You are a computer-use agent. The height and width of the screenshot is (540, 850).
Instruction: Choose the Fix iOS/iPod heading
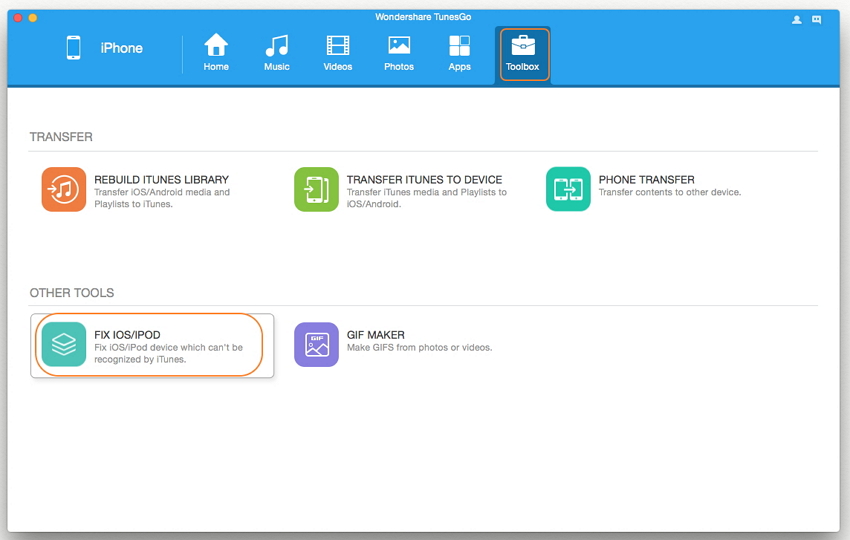tap(127, 335)
